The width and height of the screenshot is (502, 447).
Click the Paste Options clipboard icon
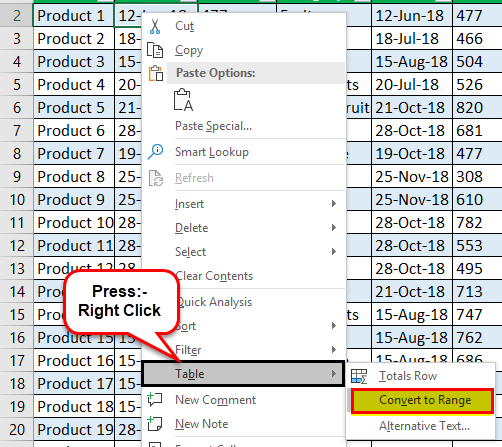(x=156, y=73)
